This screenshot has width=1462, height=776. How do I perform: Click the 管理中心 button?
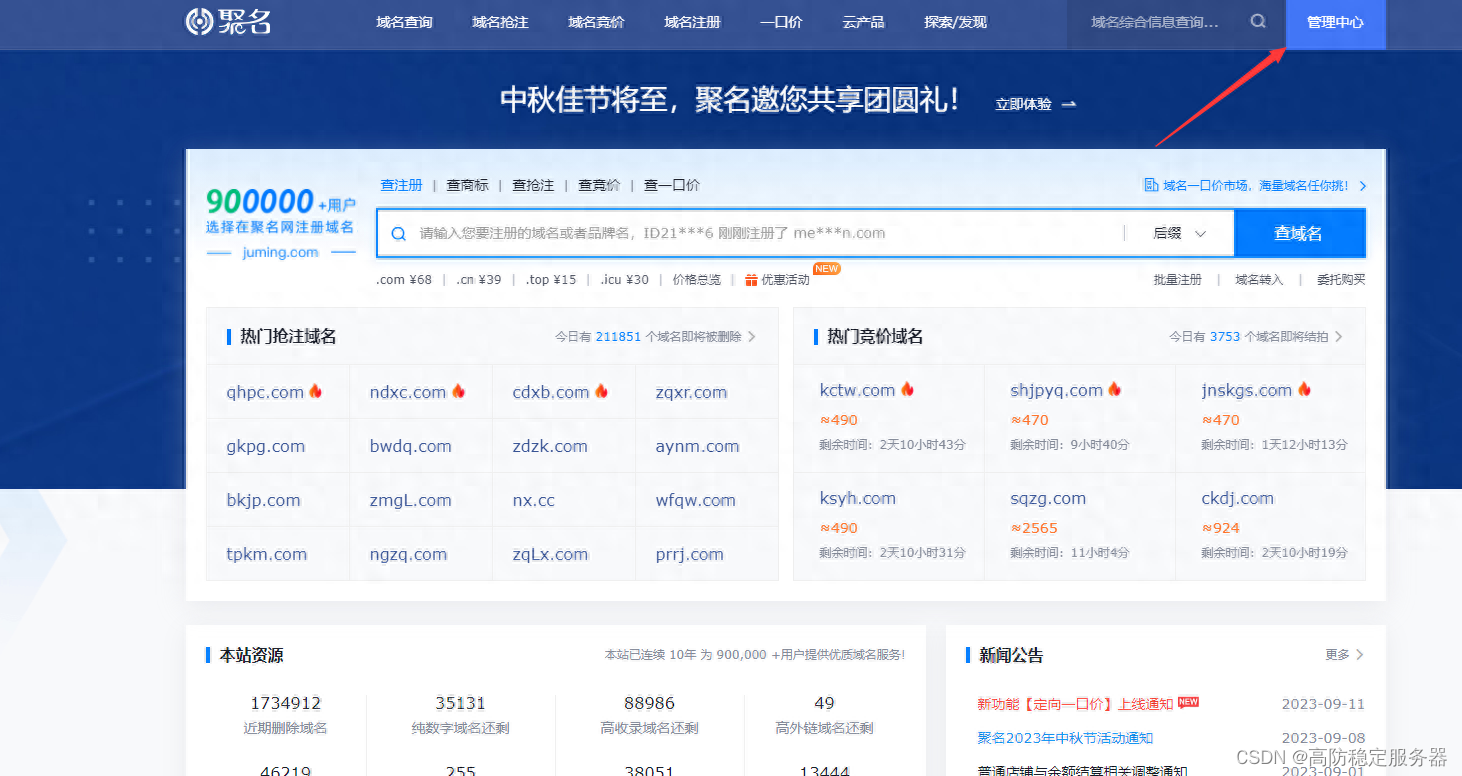(x=1335, y=23)
